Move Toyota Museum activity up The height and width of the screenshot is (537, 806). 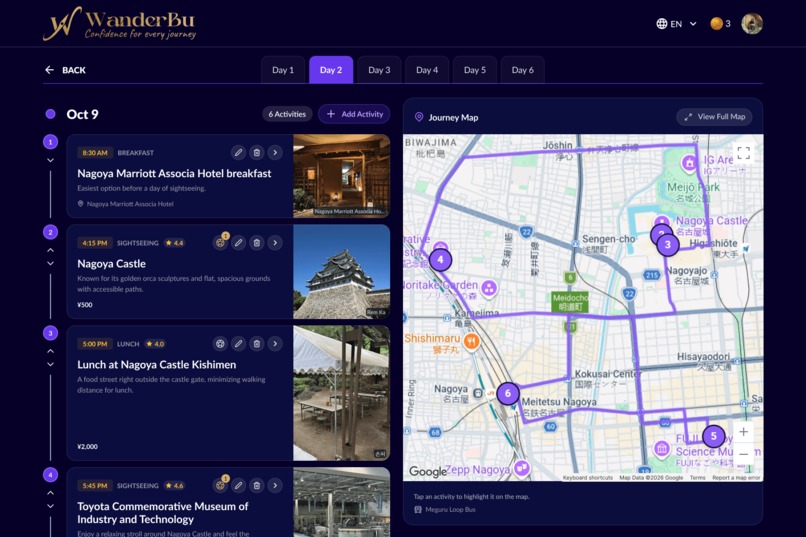pos(50,493)
